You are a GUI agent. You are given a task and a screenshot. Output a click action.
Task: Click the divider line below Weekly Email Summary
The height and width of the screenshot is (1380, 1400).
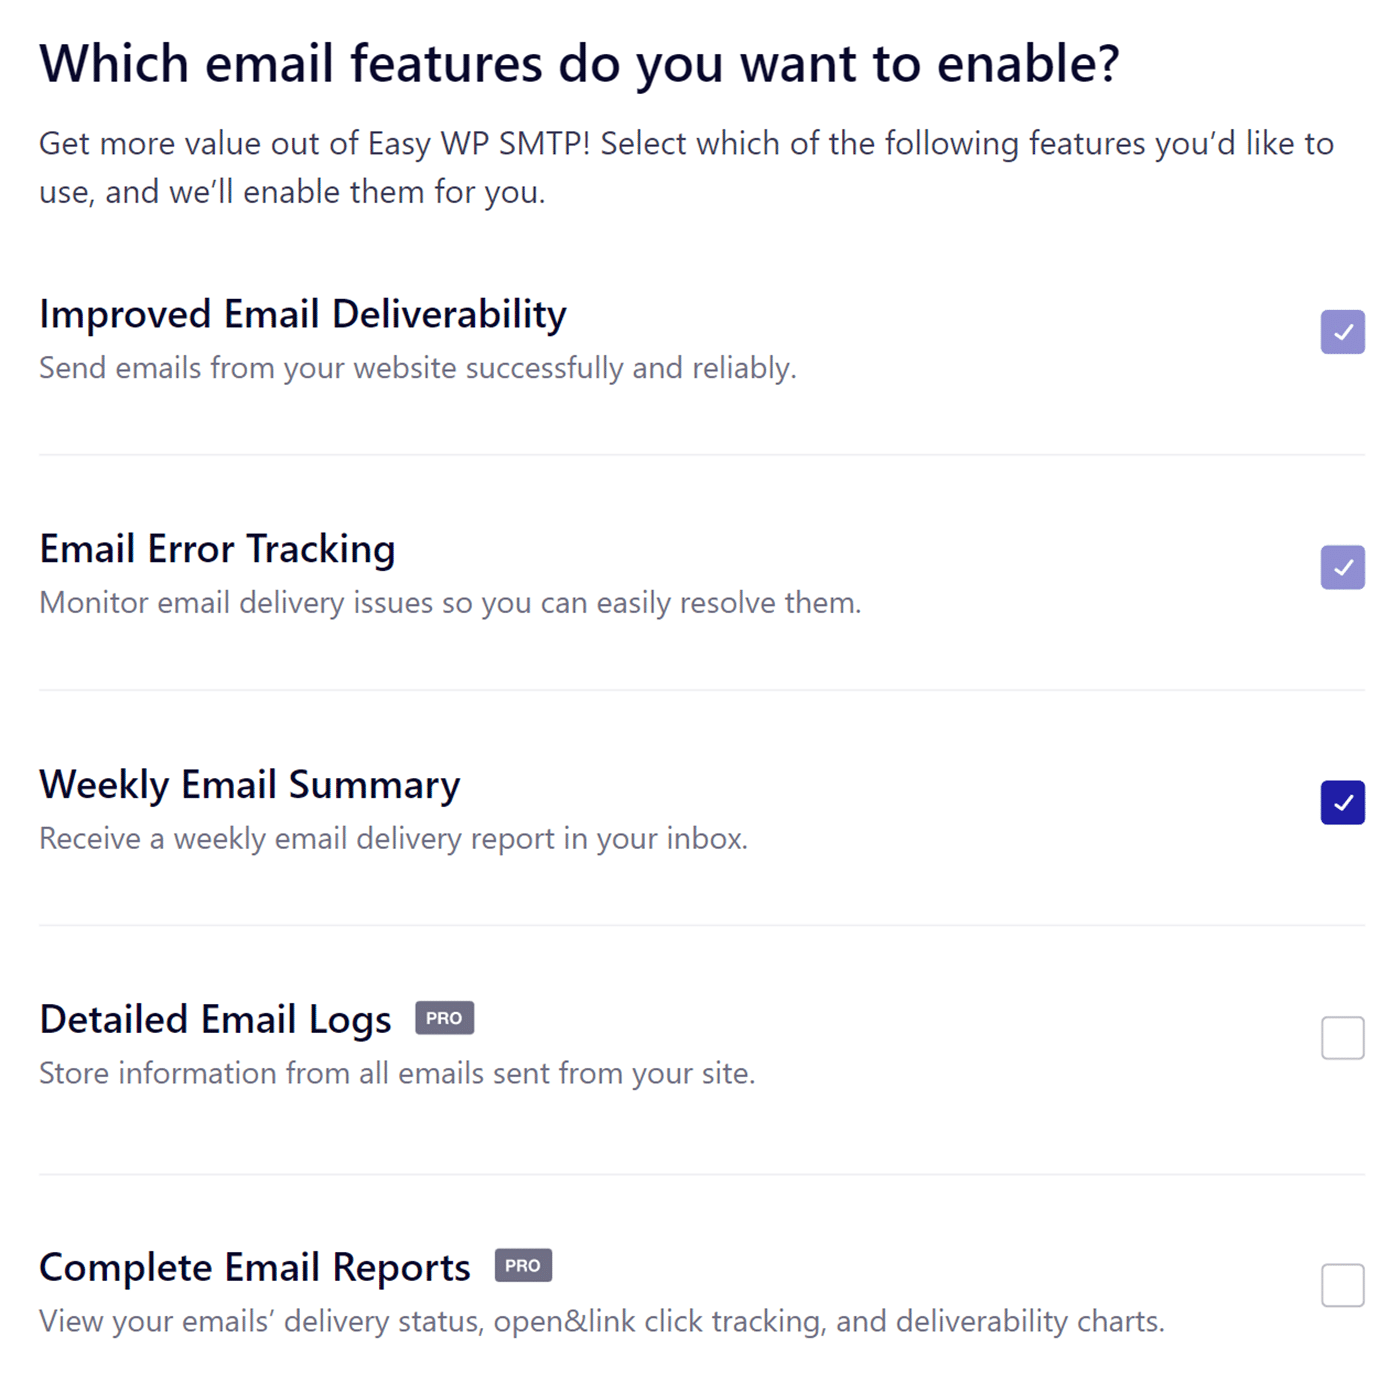click(x=700, y=925)
